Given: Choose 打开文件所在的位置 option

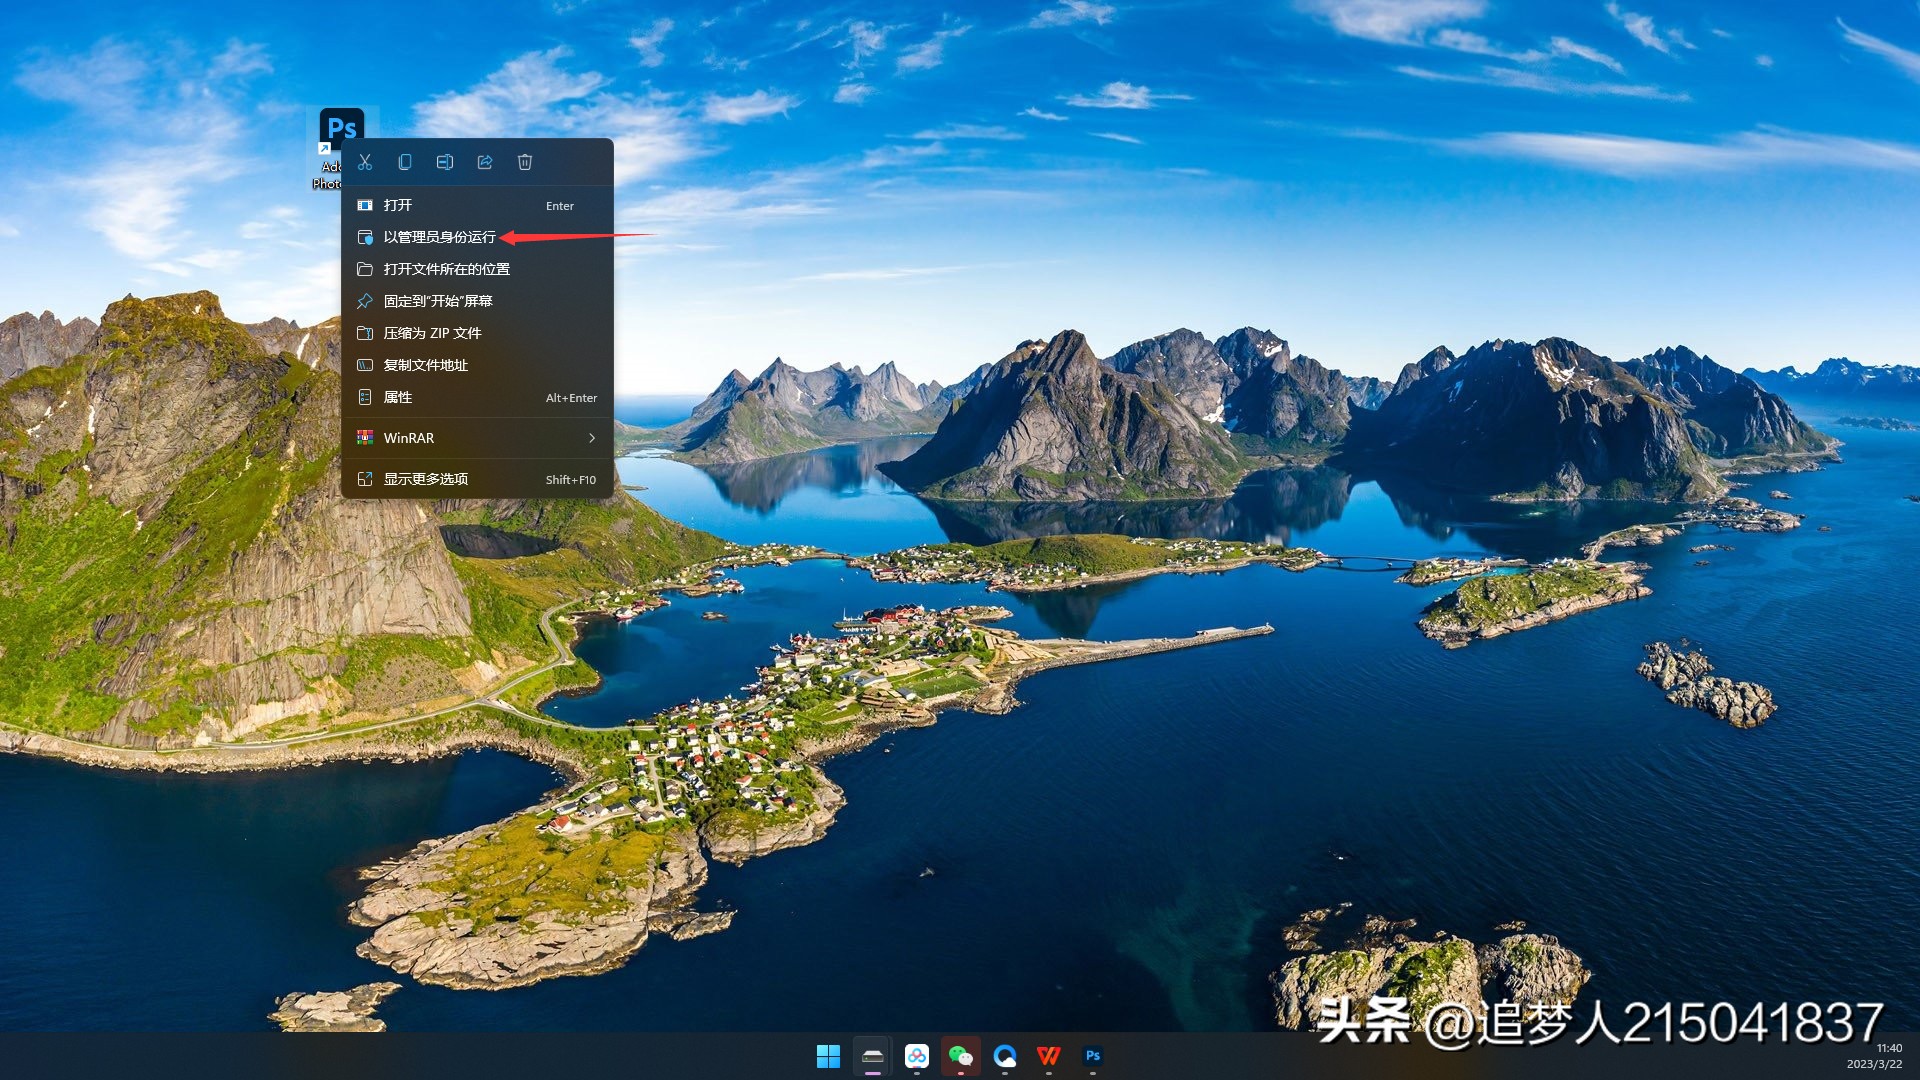Looking at the screenshot, I should point(446,269).
